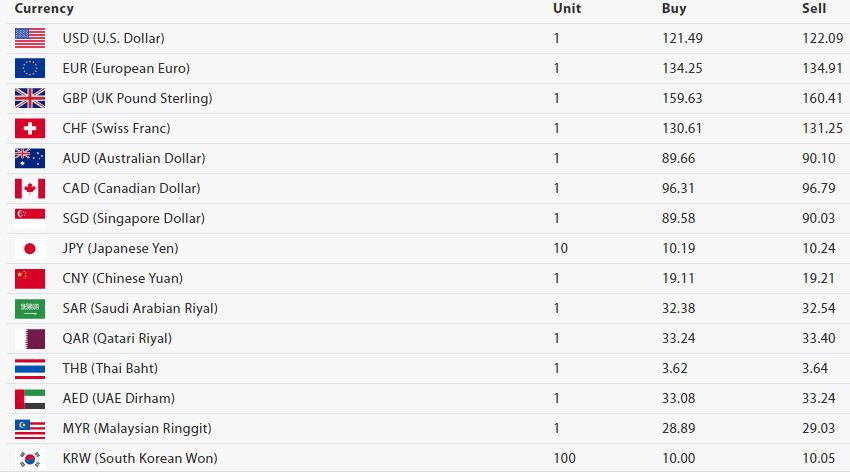Screen dimensions: 850x472
Task: Select the Unit column header
Action: click(x=566, y=9)
